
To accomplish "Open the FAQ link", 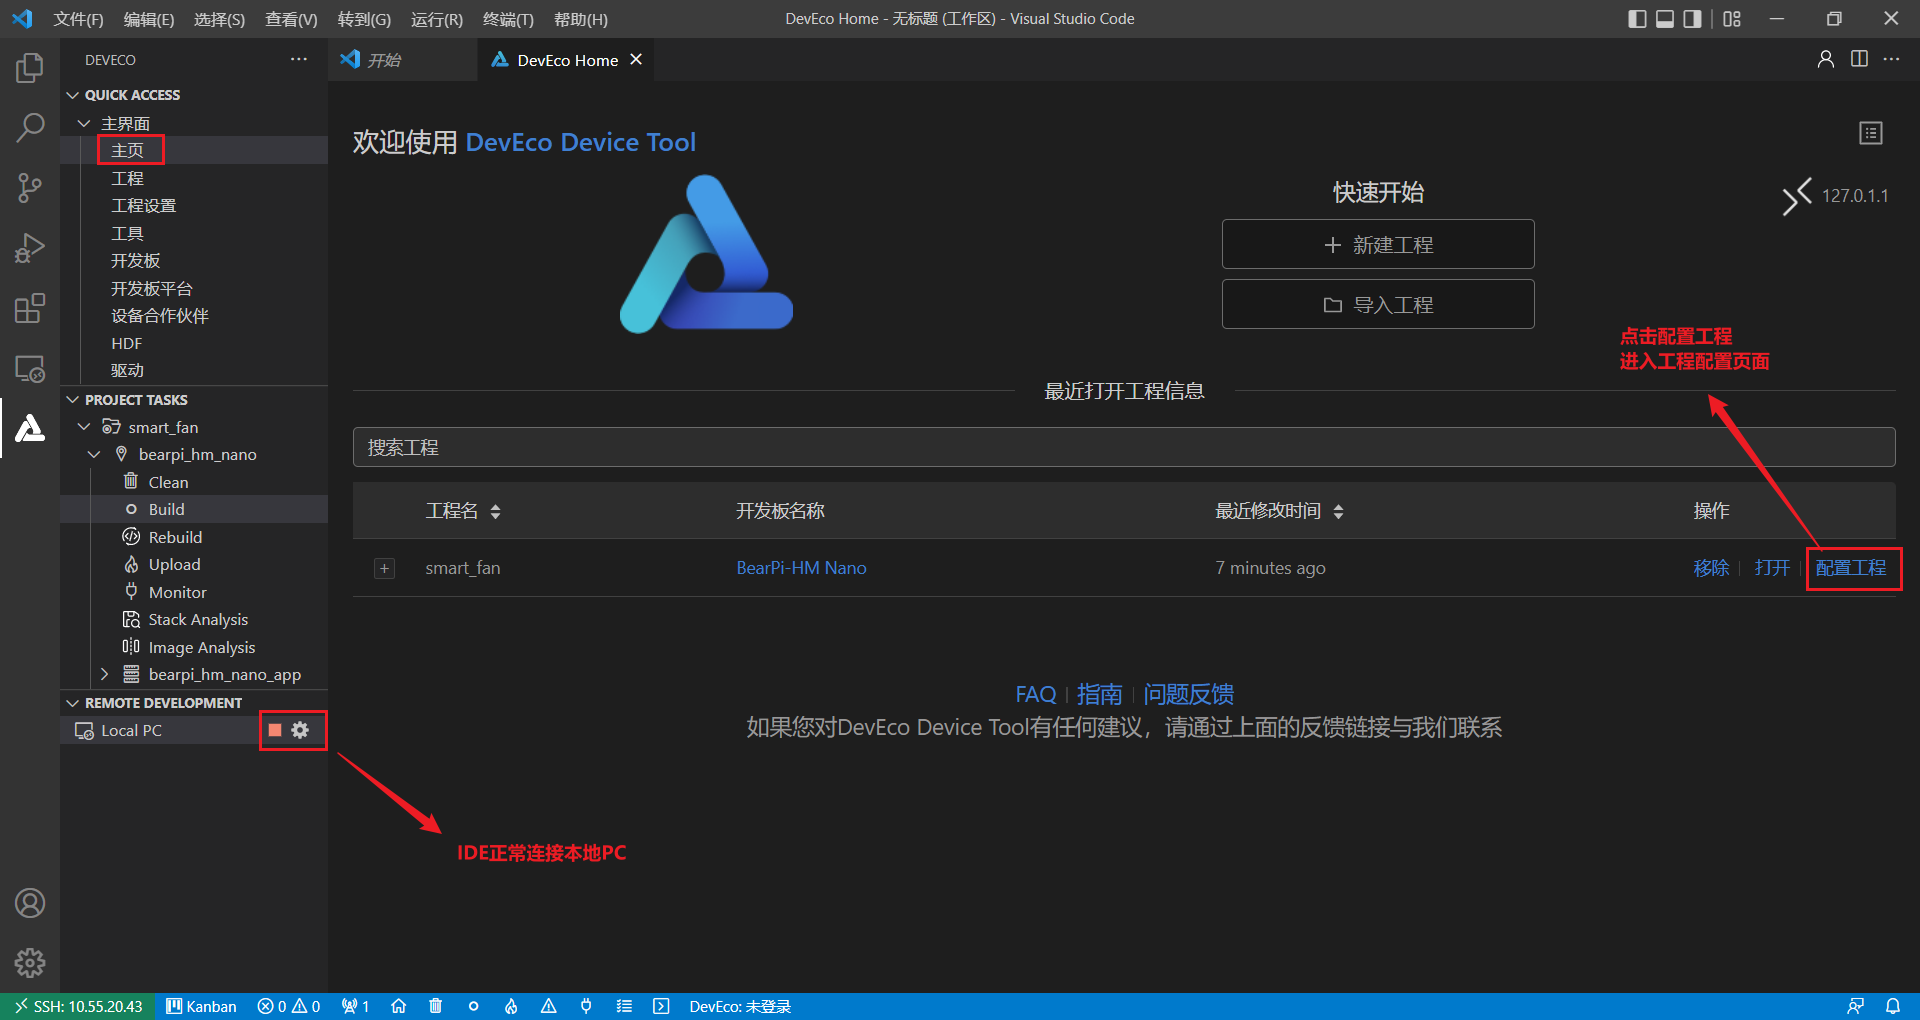I will coord(1035,694).
